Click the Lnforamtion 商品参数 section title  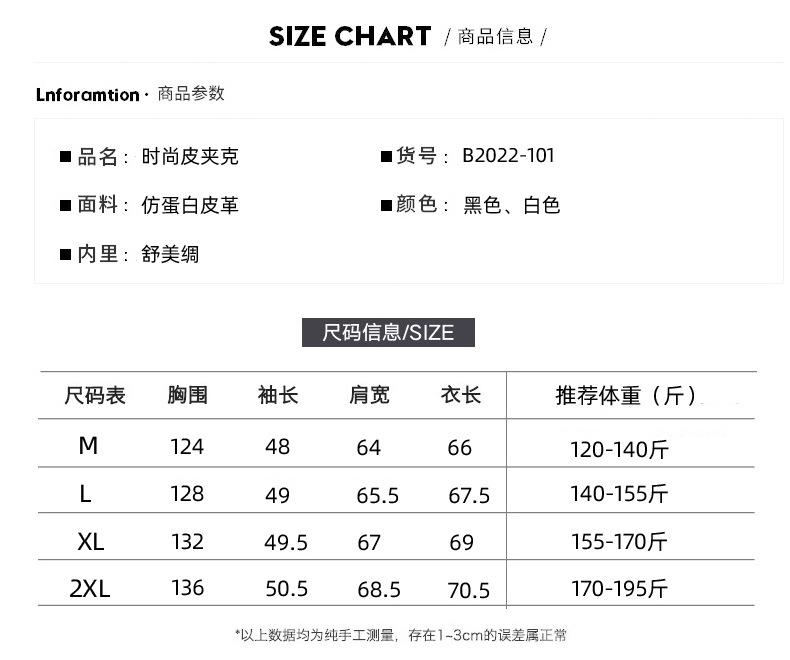click(130, 95)
